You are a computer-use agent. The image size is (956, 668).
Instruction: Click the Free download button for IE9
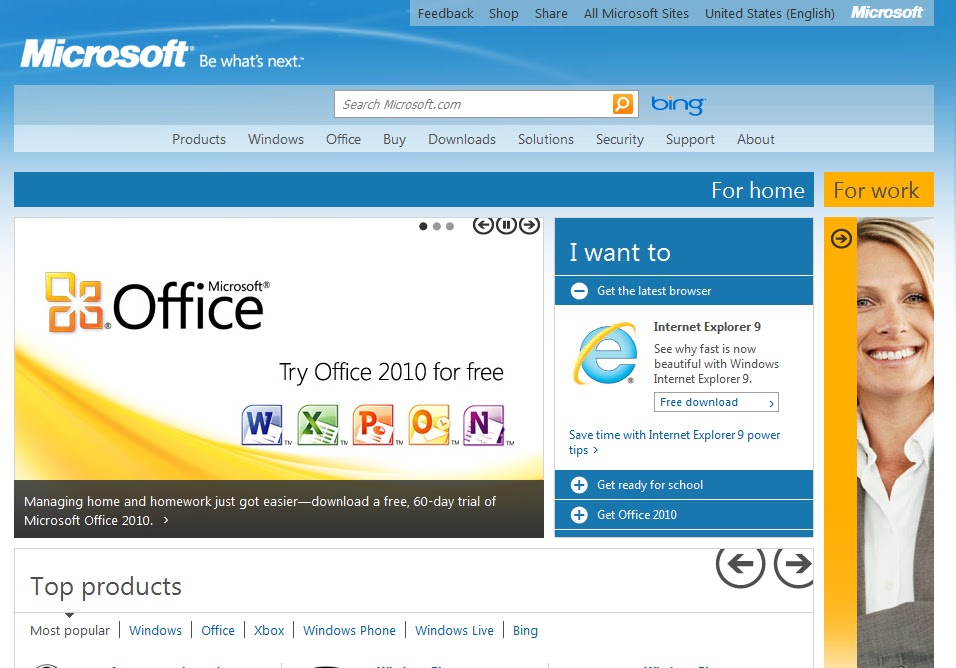(716, 402)
